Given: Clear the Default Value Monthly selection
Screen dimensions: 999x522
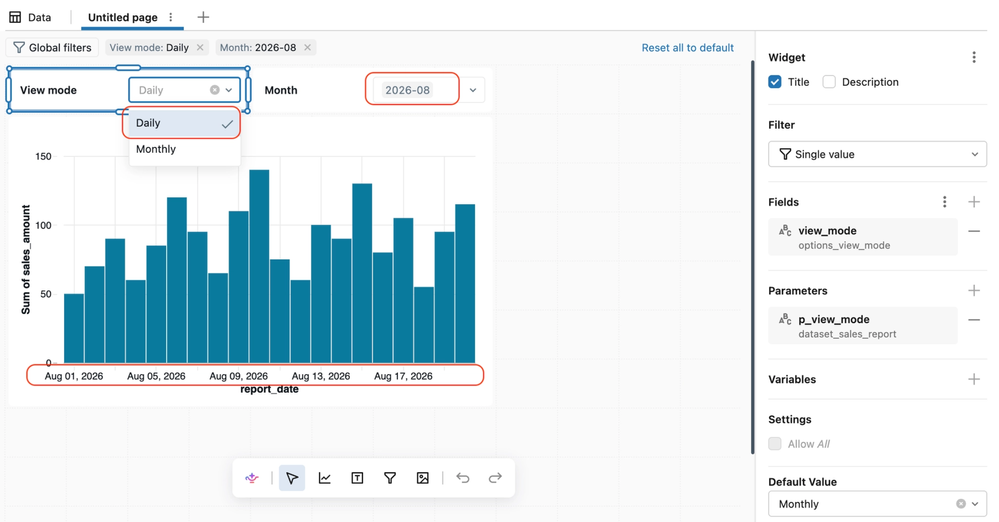Looking at the screenshot, I should tap(961, 504).
